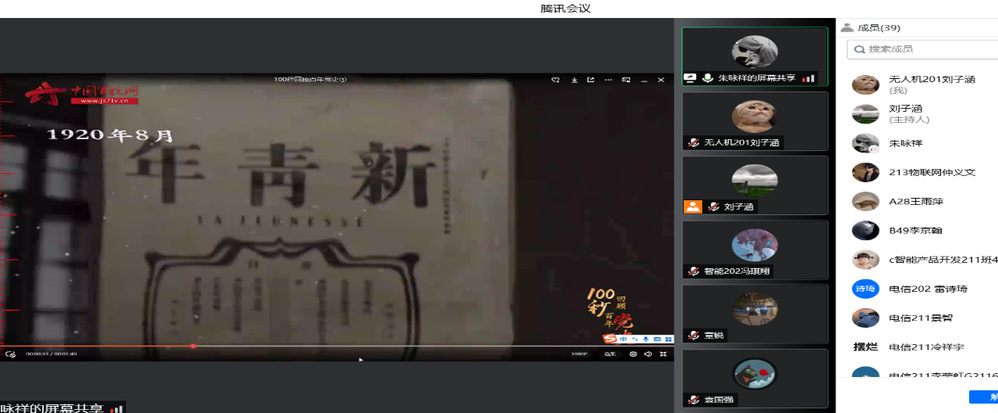This screenshot has height=413, width=998.
Task: Select member 213物联网仲义文 in list
Action: 930,172
